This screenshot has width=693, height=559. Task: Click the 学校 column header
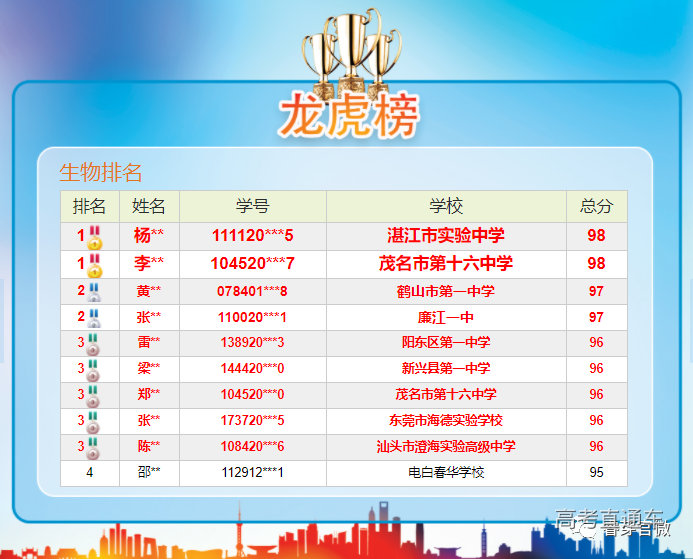pos(446,206)
